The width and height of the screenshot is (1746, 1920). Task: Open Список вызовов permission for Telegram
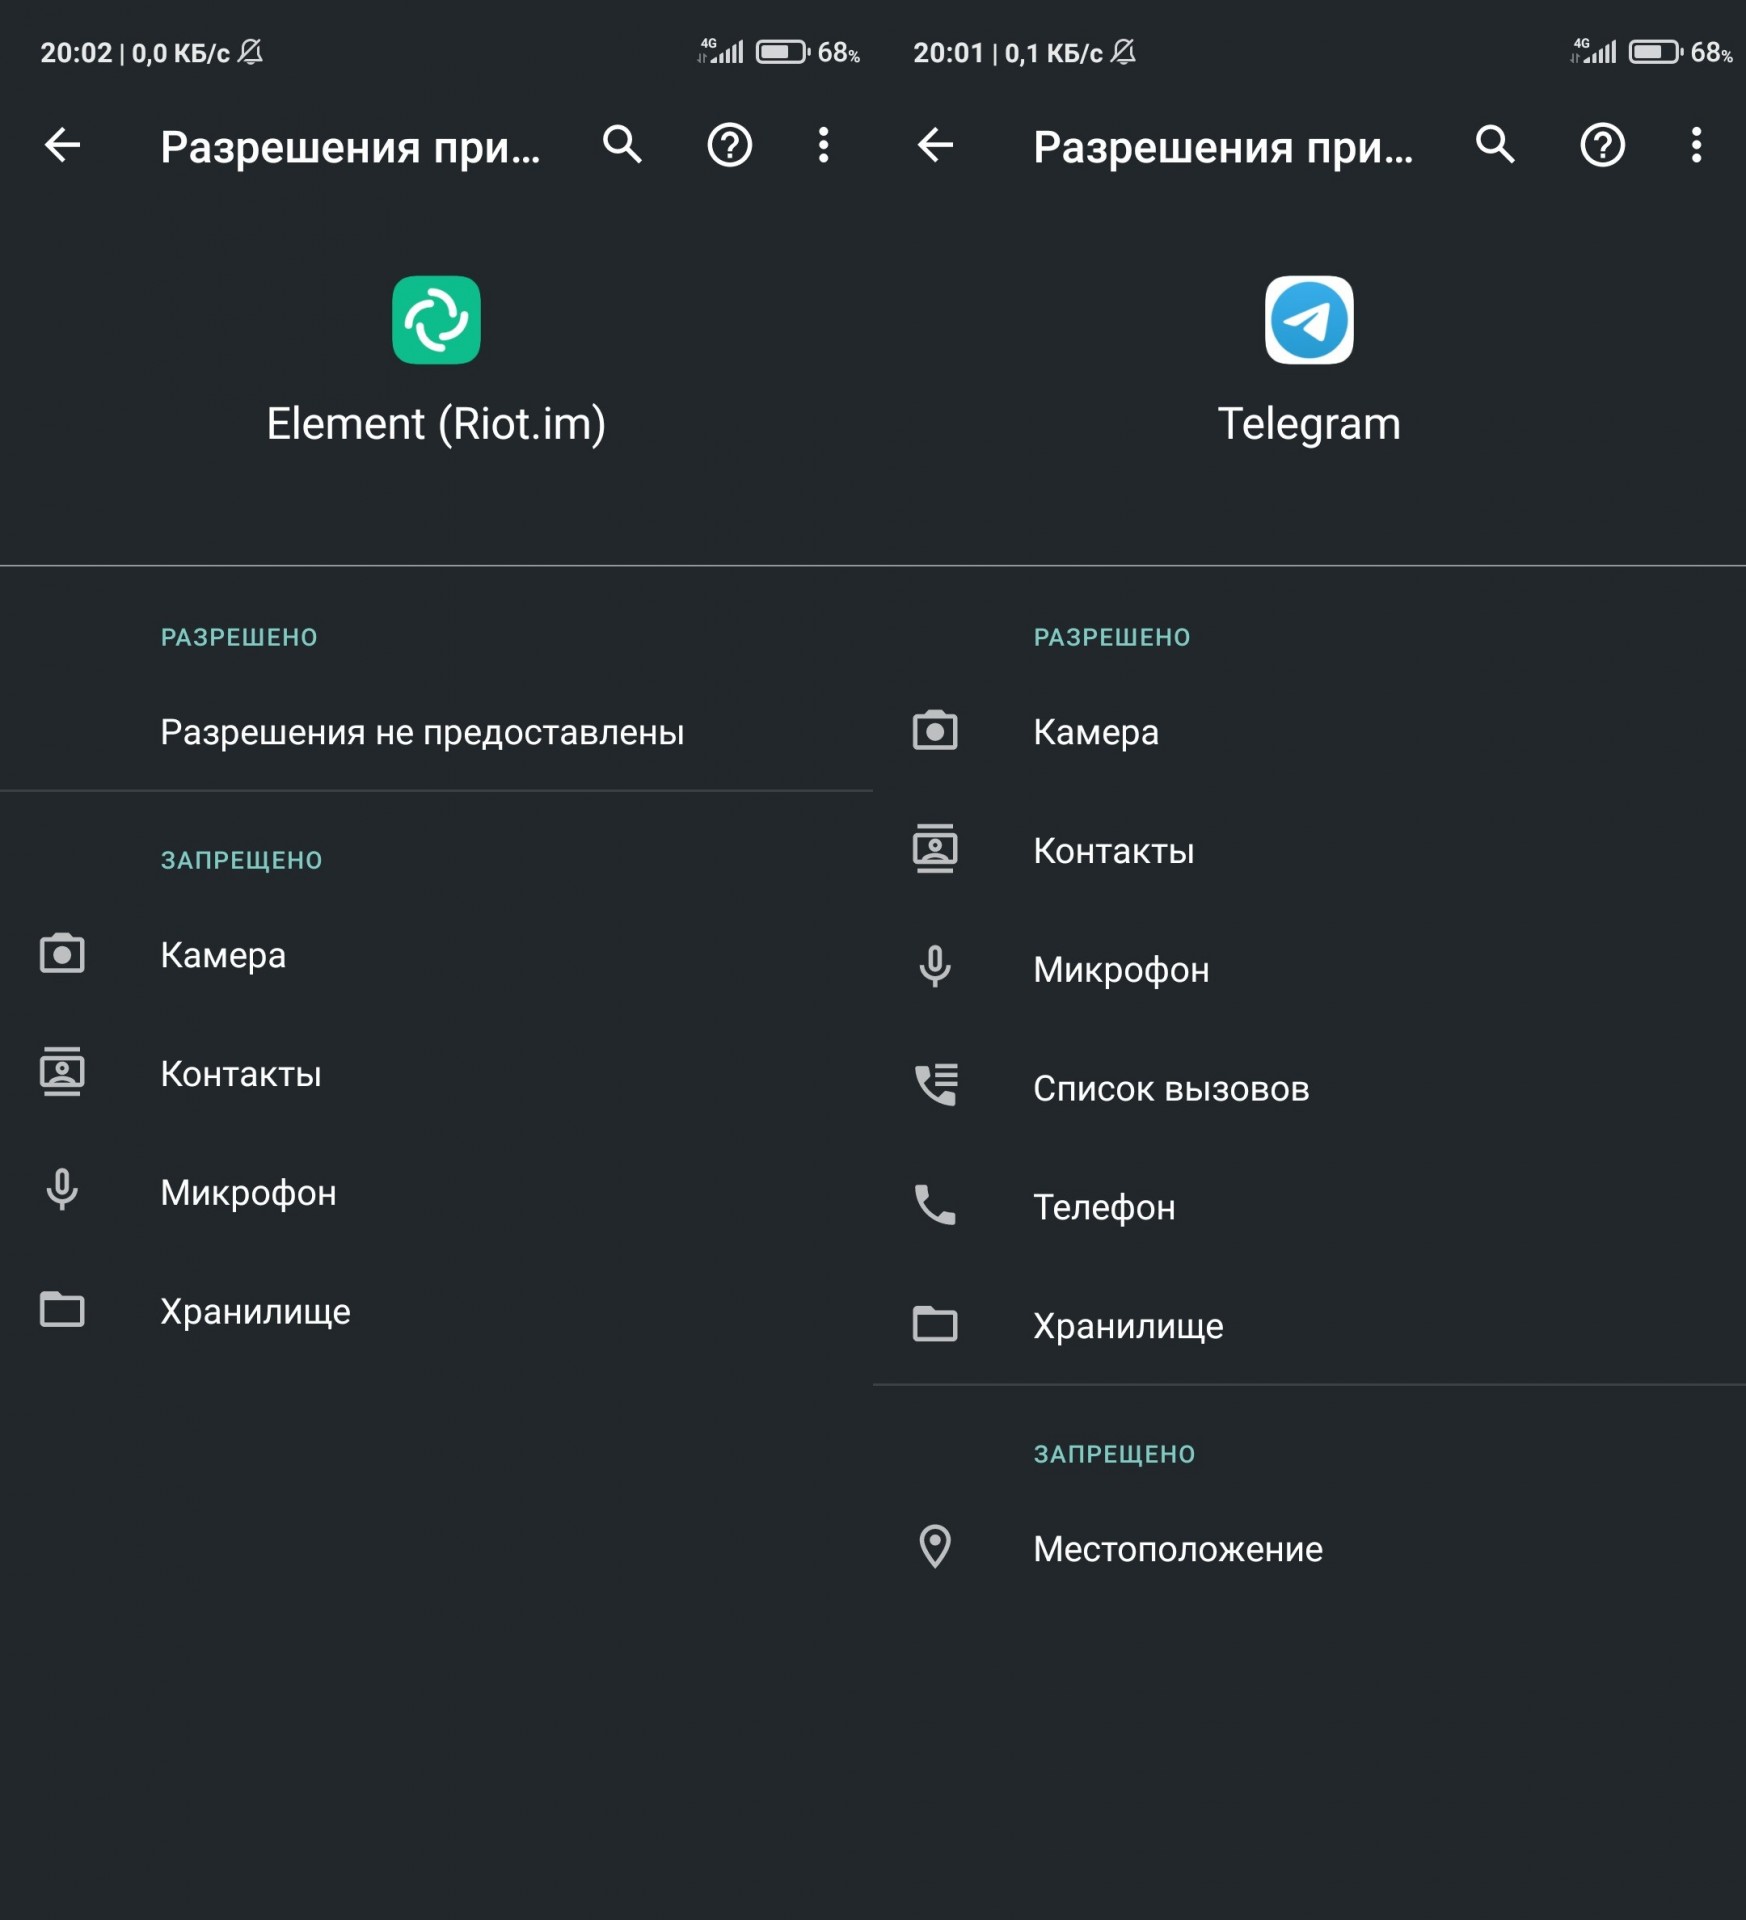point(1309,1088)
